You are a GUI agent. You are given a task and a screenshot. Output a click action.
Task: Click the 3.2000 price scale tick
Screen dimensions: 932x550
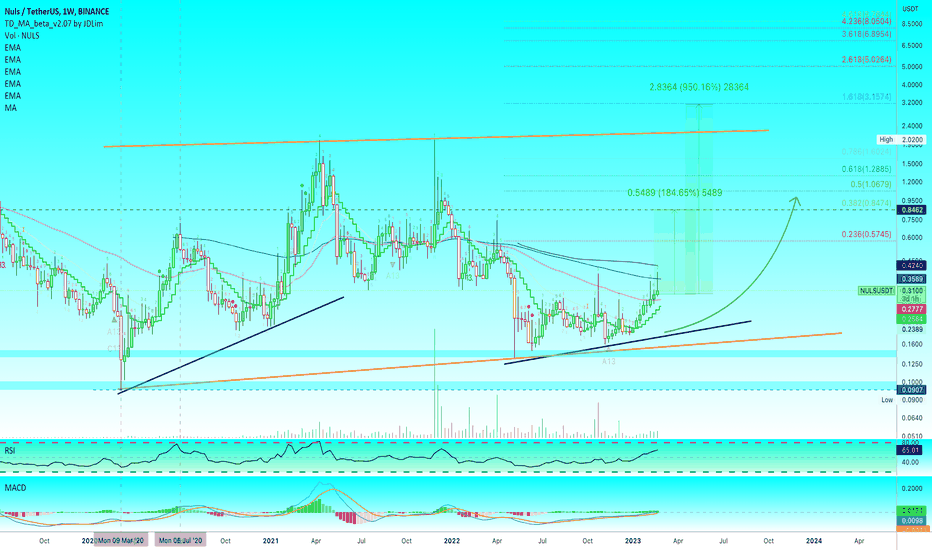click(912, 103)
